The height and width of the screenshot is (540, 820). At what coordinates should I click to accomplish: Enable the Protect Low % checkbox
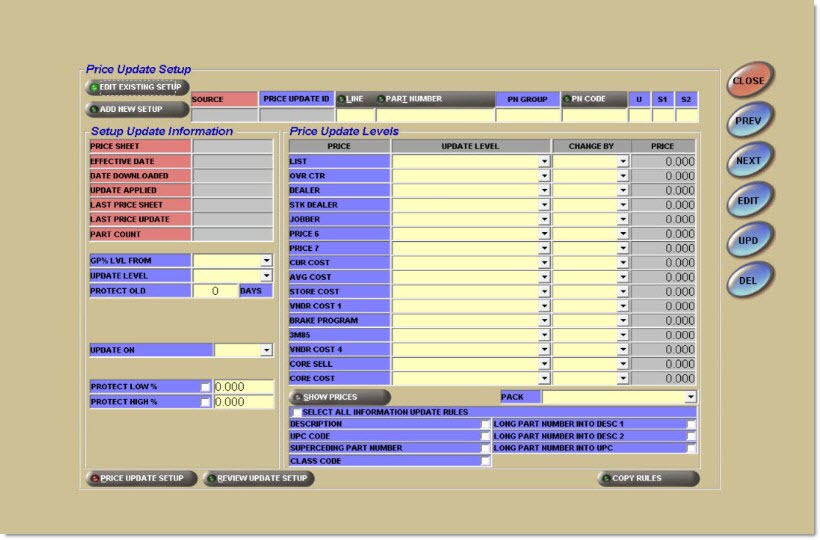coord(205,387)
